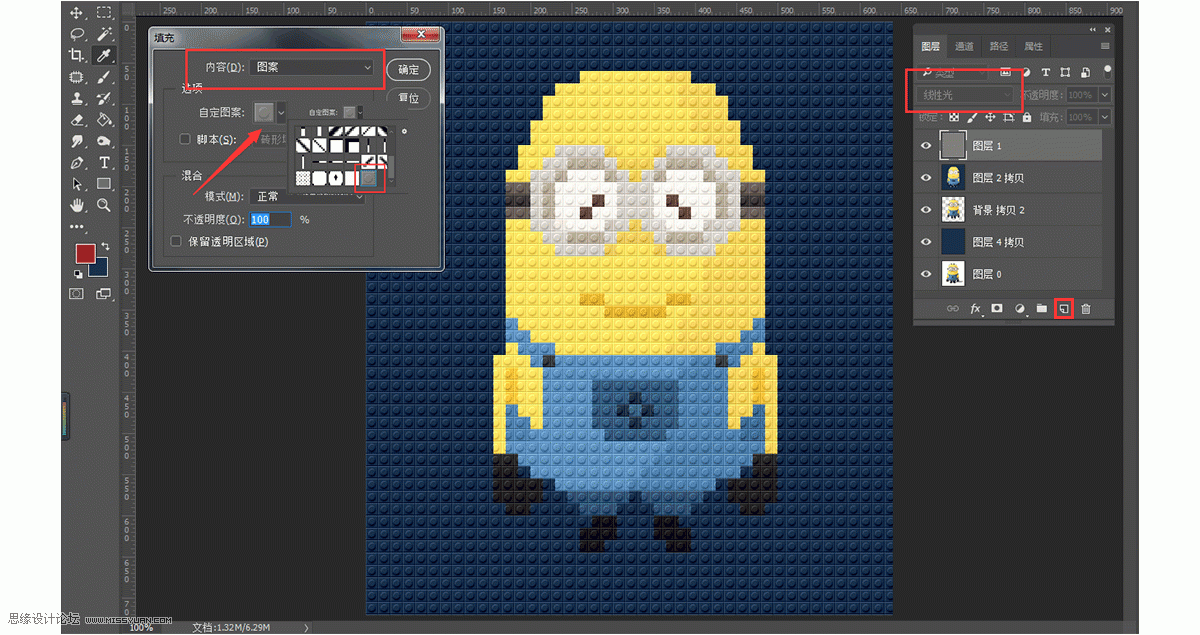
Task: Select the Zoom tool
Action: tap(104, 205)
